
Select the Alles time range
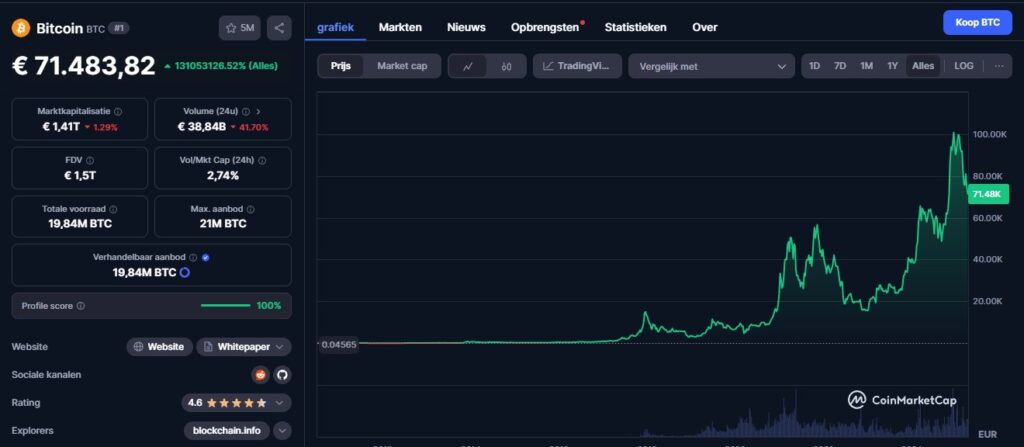click(x=923, y=66)
